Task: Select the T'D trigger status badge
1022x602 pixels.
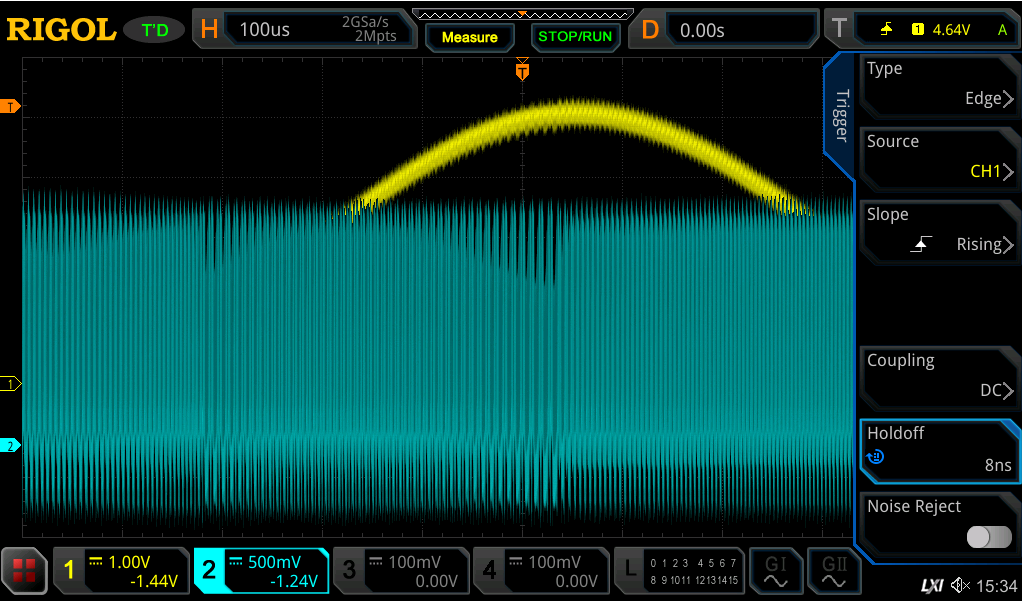Action: tap(154, 30)
